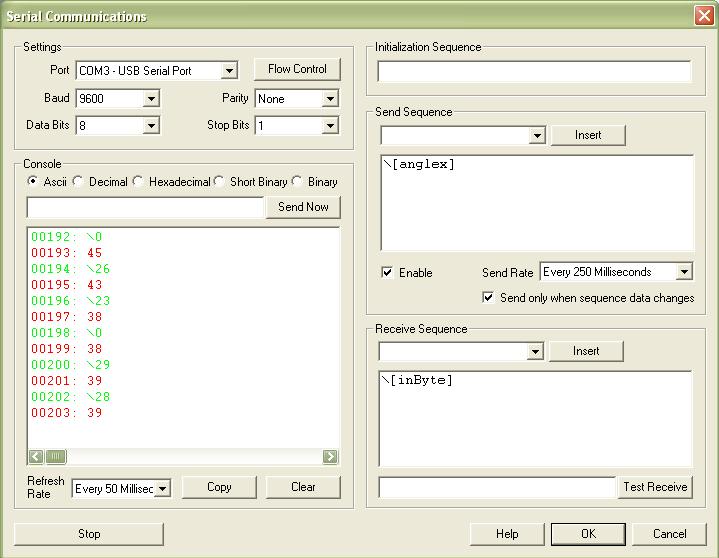Uncheck the Enable send sequence checkbox
Image resolution: width=719 pixels, height=558 pixels.
tap(387, 272)
